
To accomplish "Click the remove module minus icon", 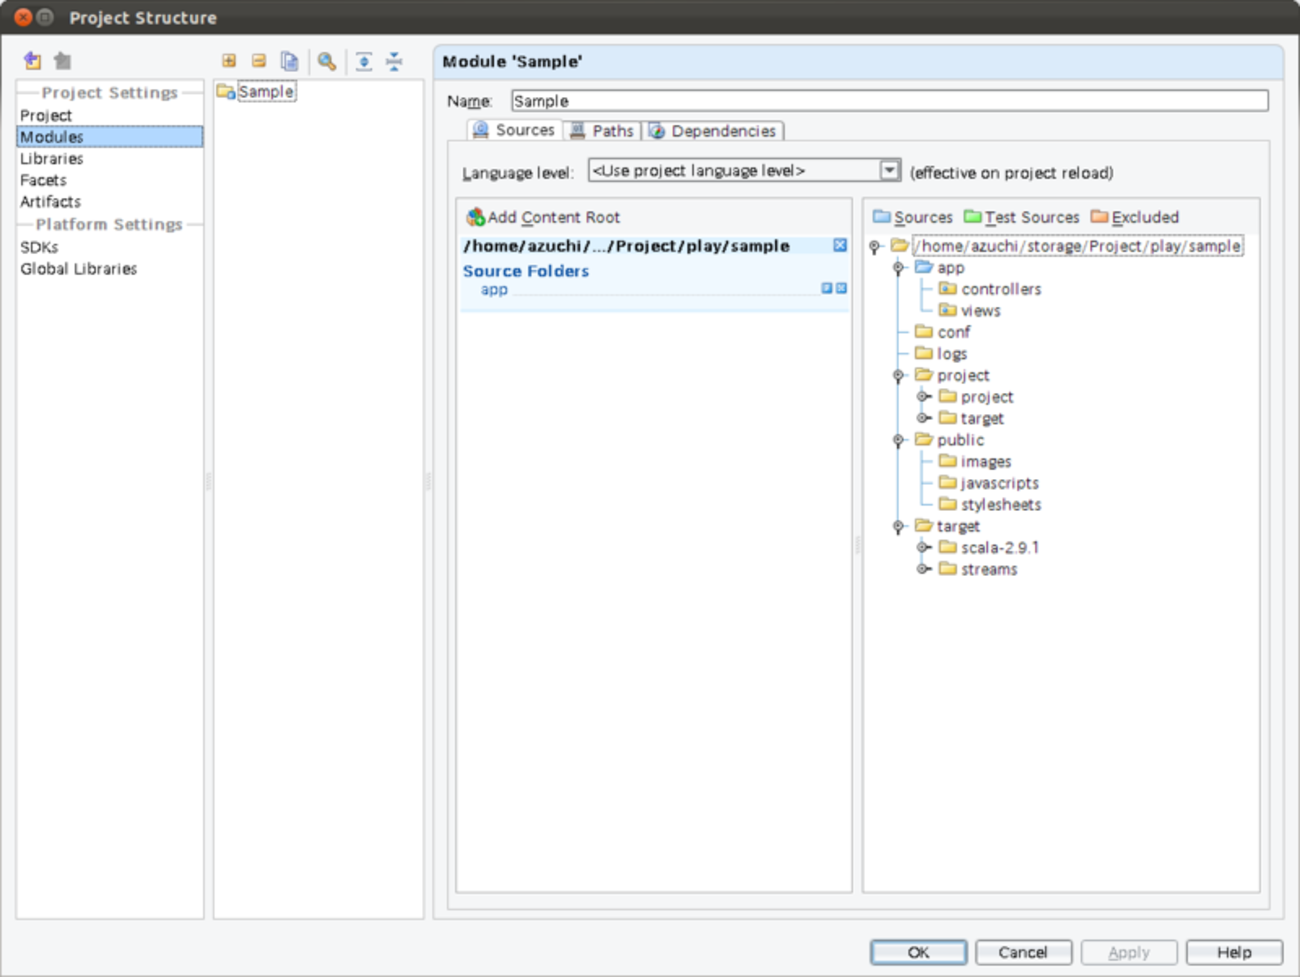I will point(259,61).
